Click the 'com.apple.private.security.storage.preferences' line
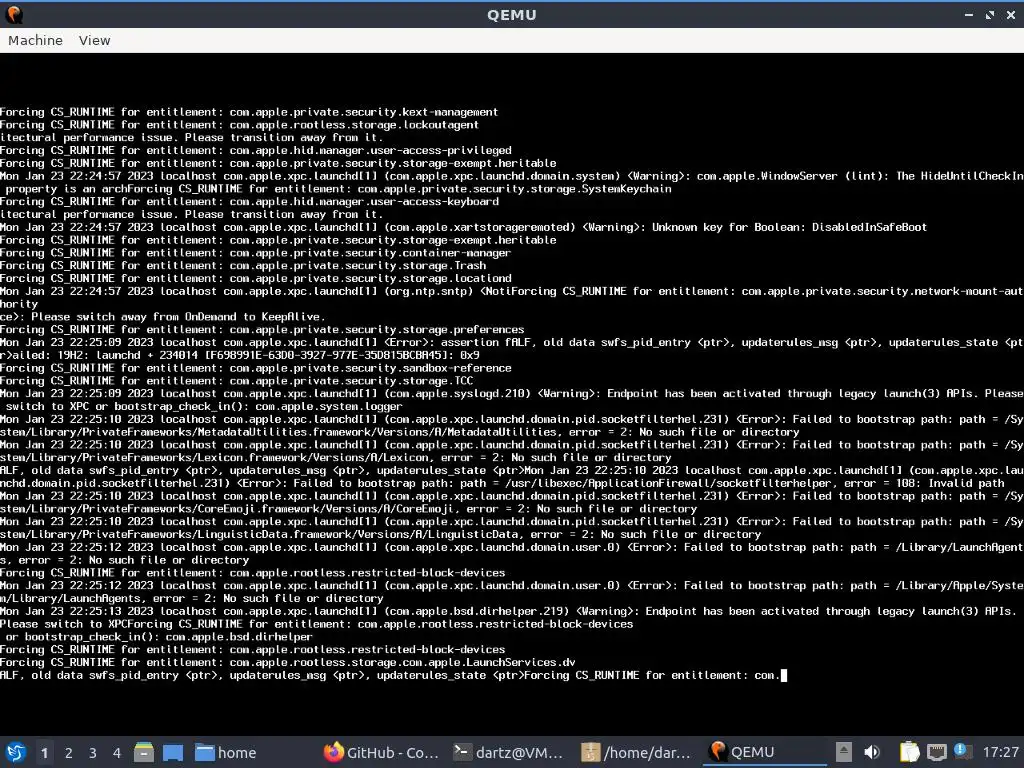The width and height of the screenshot is (1024, 768). [262, 329]
